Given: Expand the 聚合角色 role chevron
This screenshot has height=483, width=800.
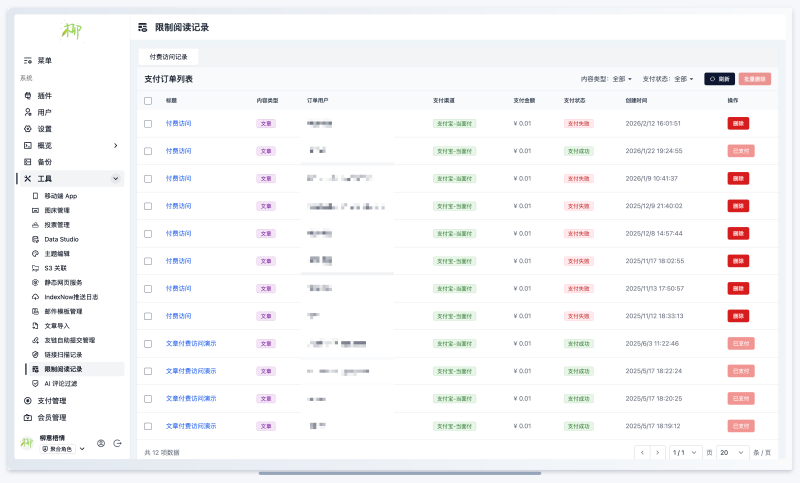Looking at the screenshot, I should click(x=82, y=449).
